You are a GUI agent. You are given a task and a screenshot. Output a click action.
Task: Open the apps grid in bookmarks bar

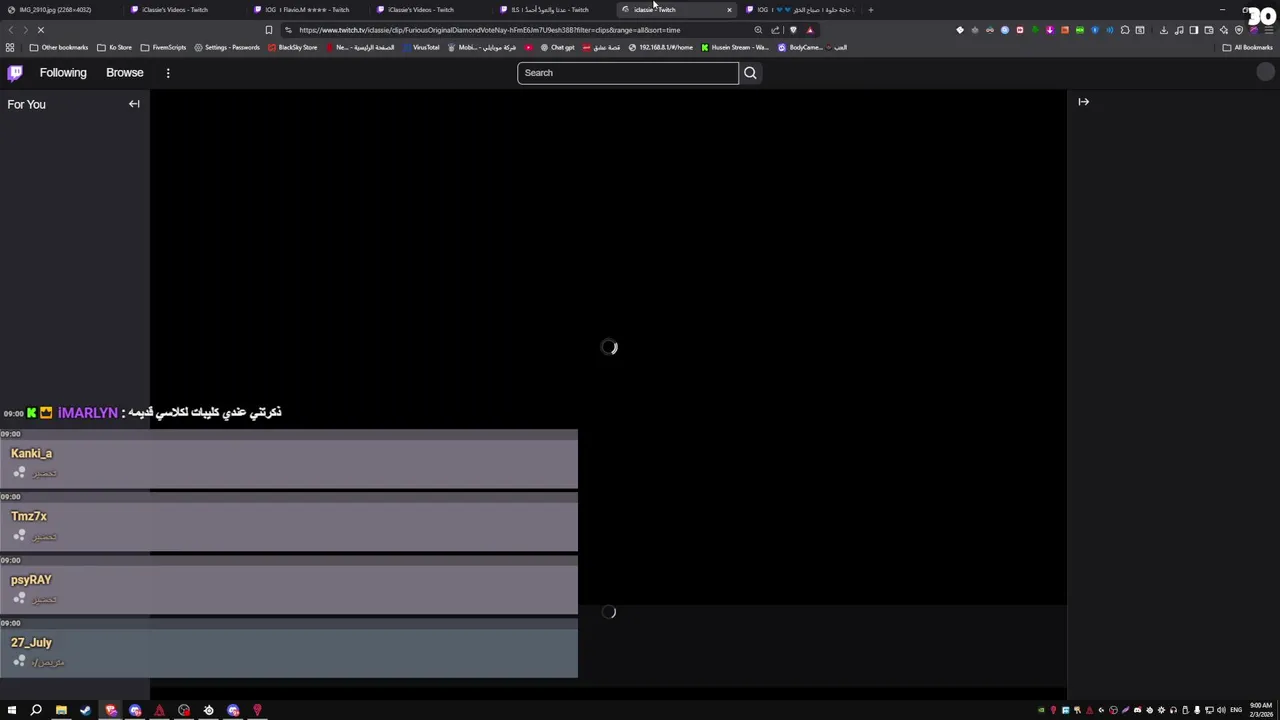(x=10, y=47)
